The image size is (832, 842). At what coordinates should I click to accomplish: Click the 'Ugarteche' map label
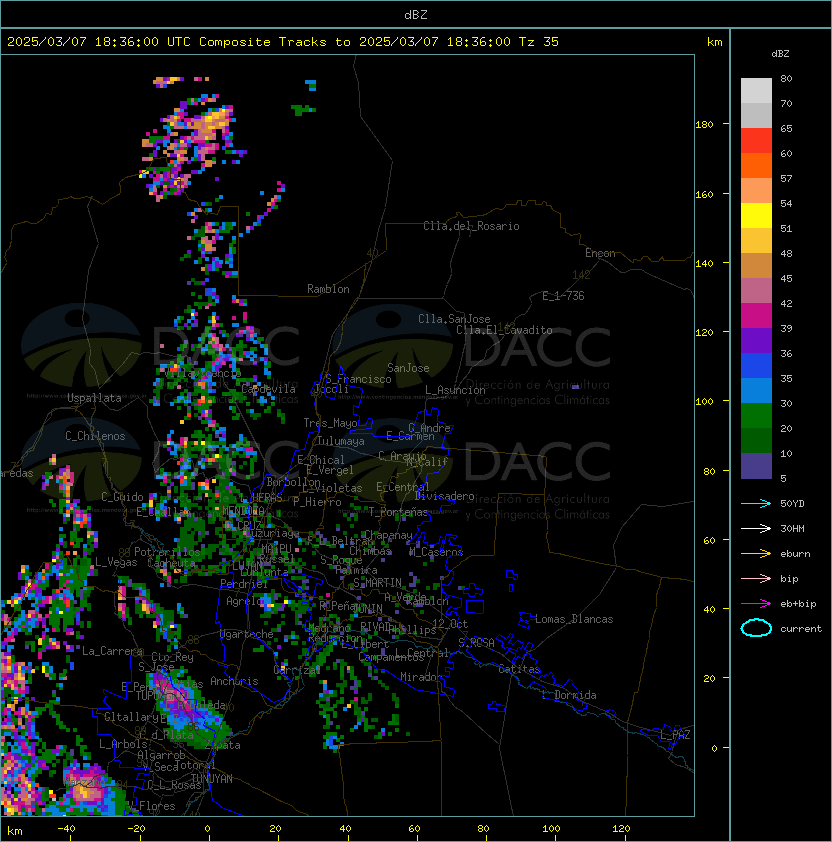[246, 635]
